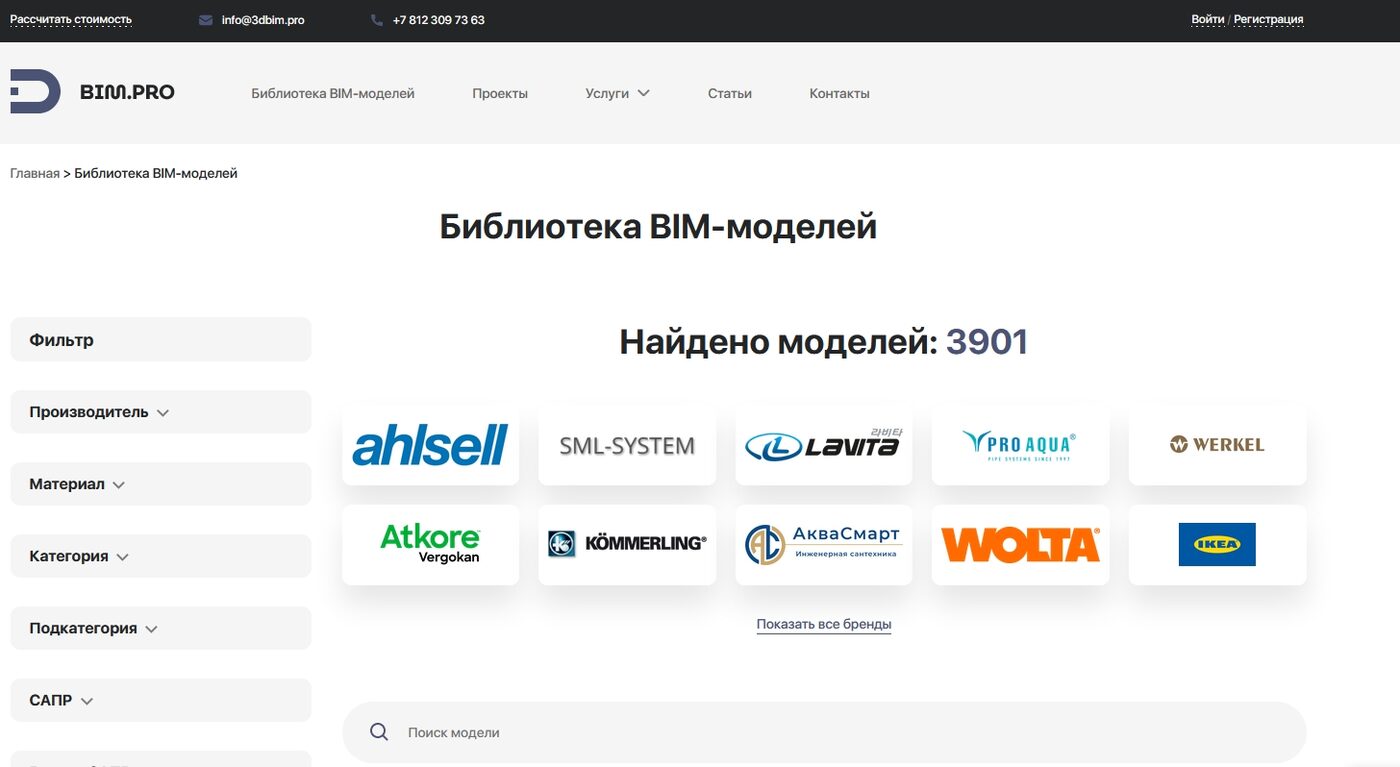Click Регистрация link
This screenshot has width=1400, height=767.
[1268, 20]
